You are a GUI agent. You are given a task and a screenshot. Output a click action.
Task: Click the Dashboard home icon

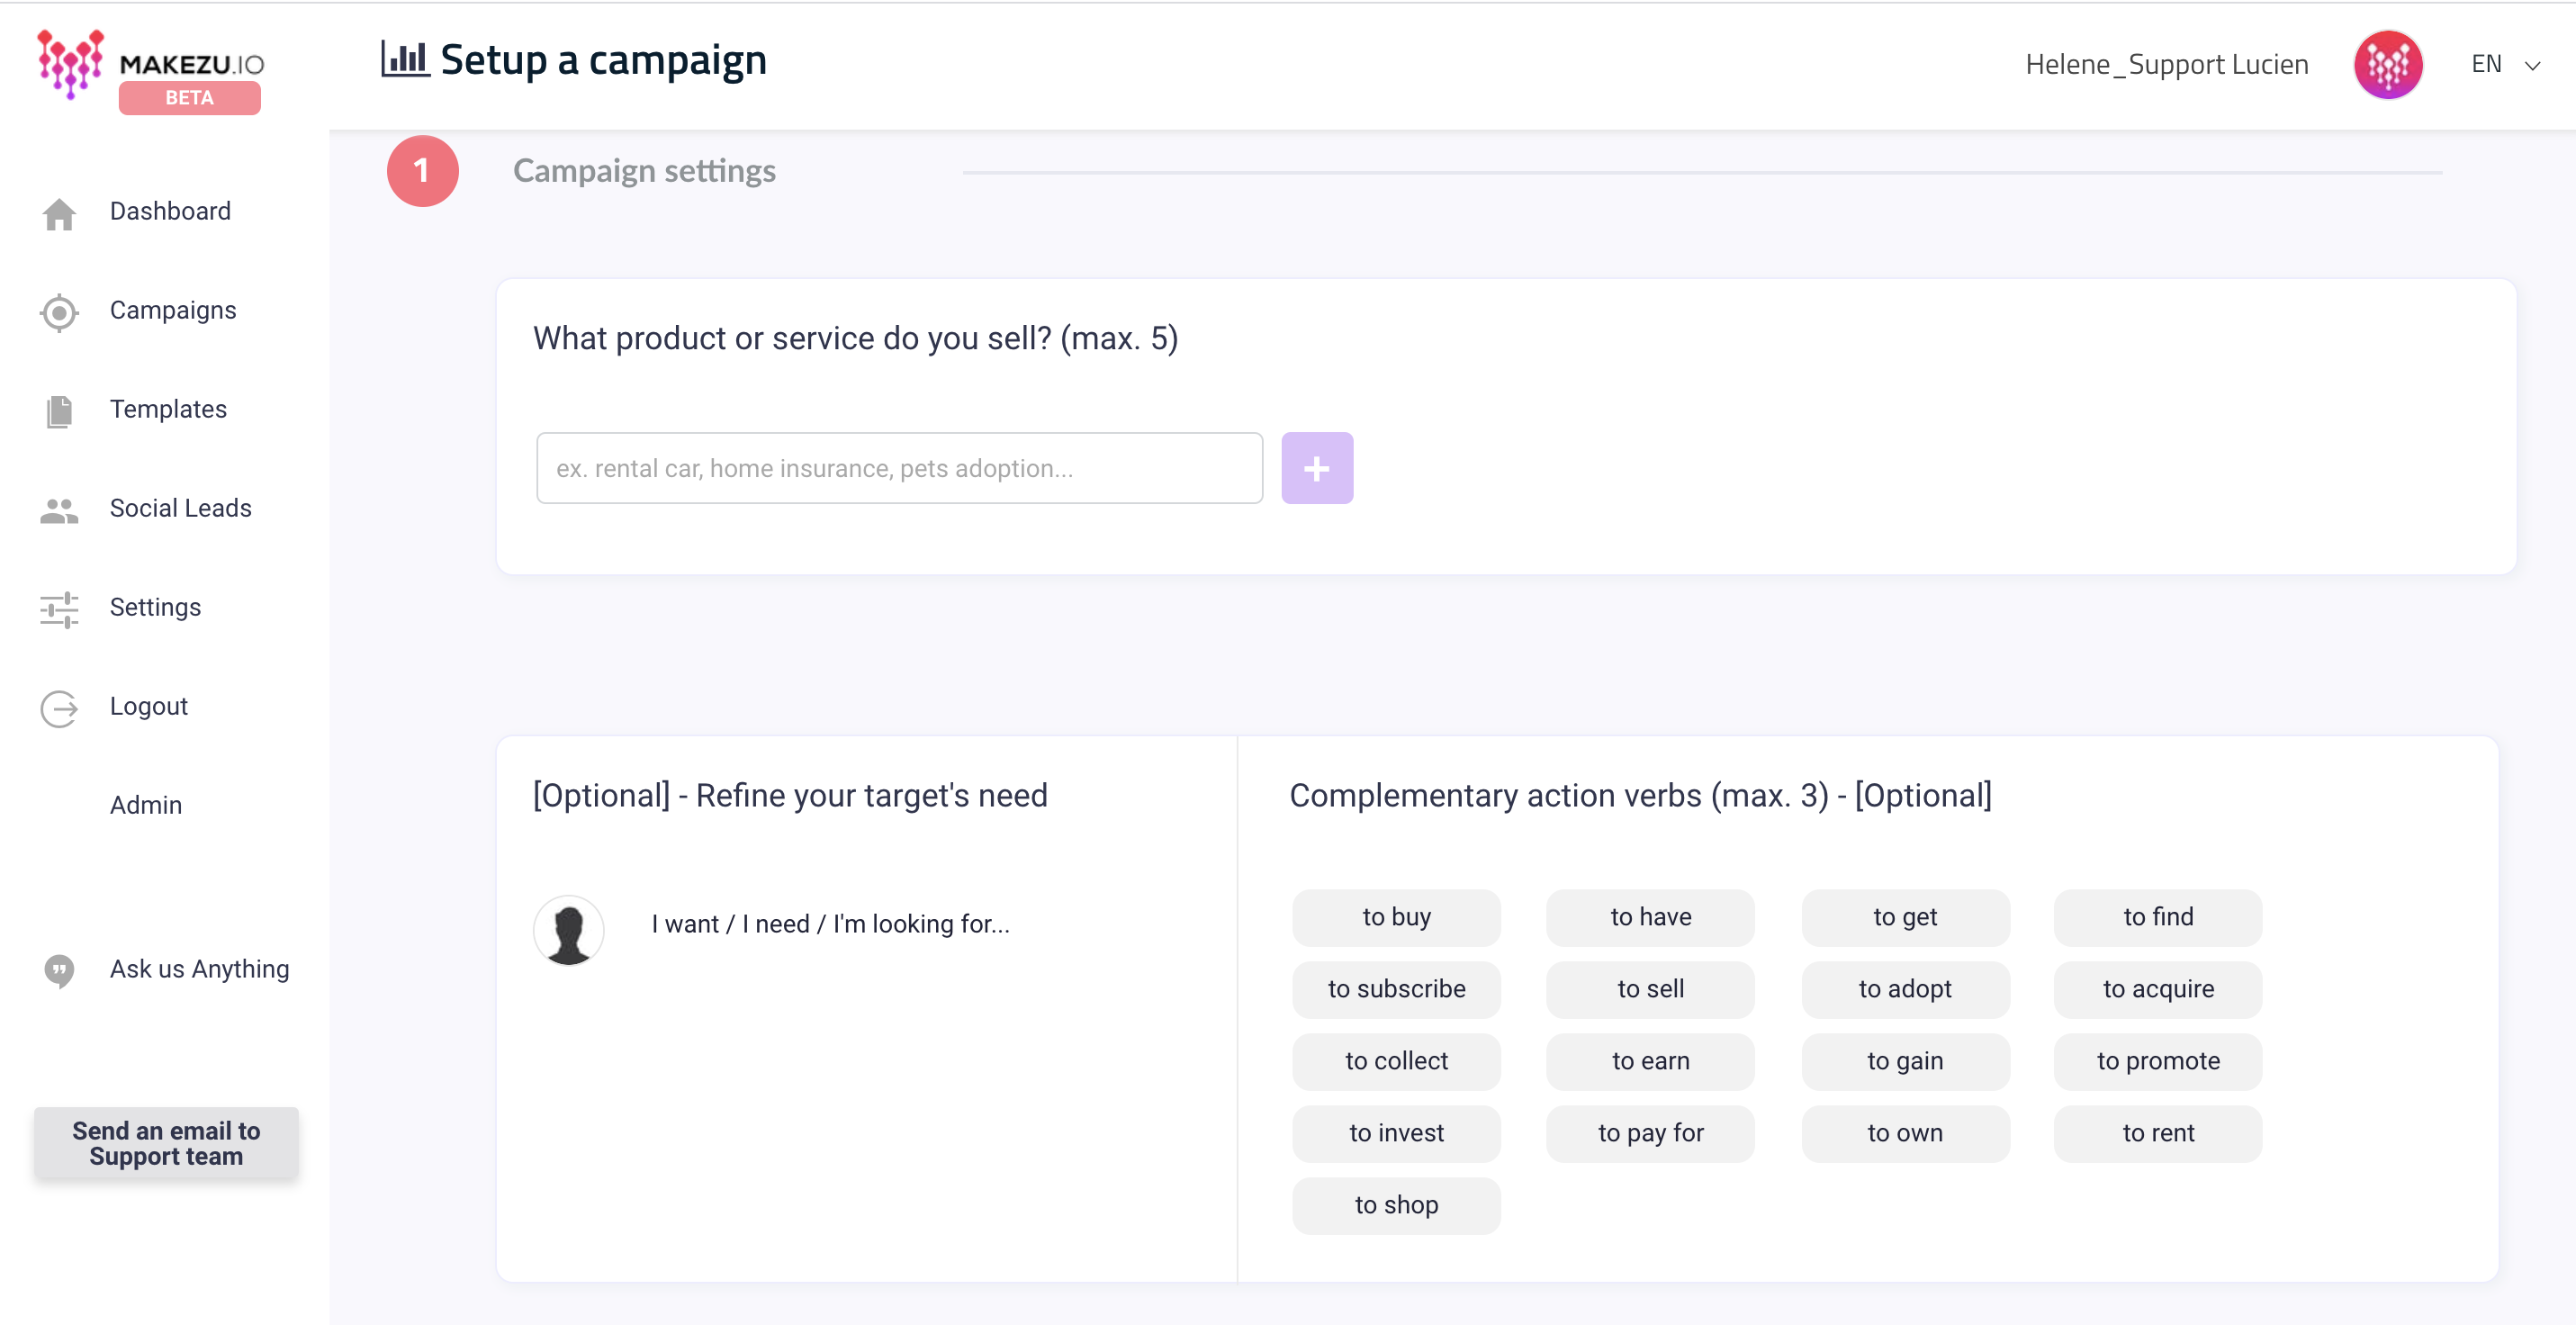tap(59, 213)
